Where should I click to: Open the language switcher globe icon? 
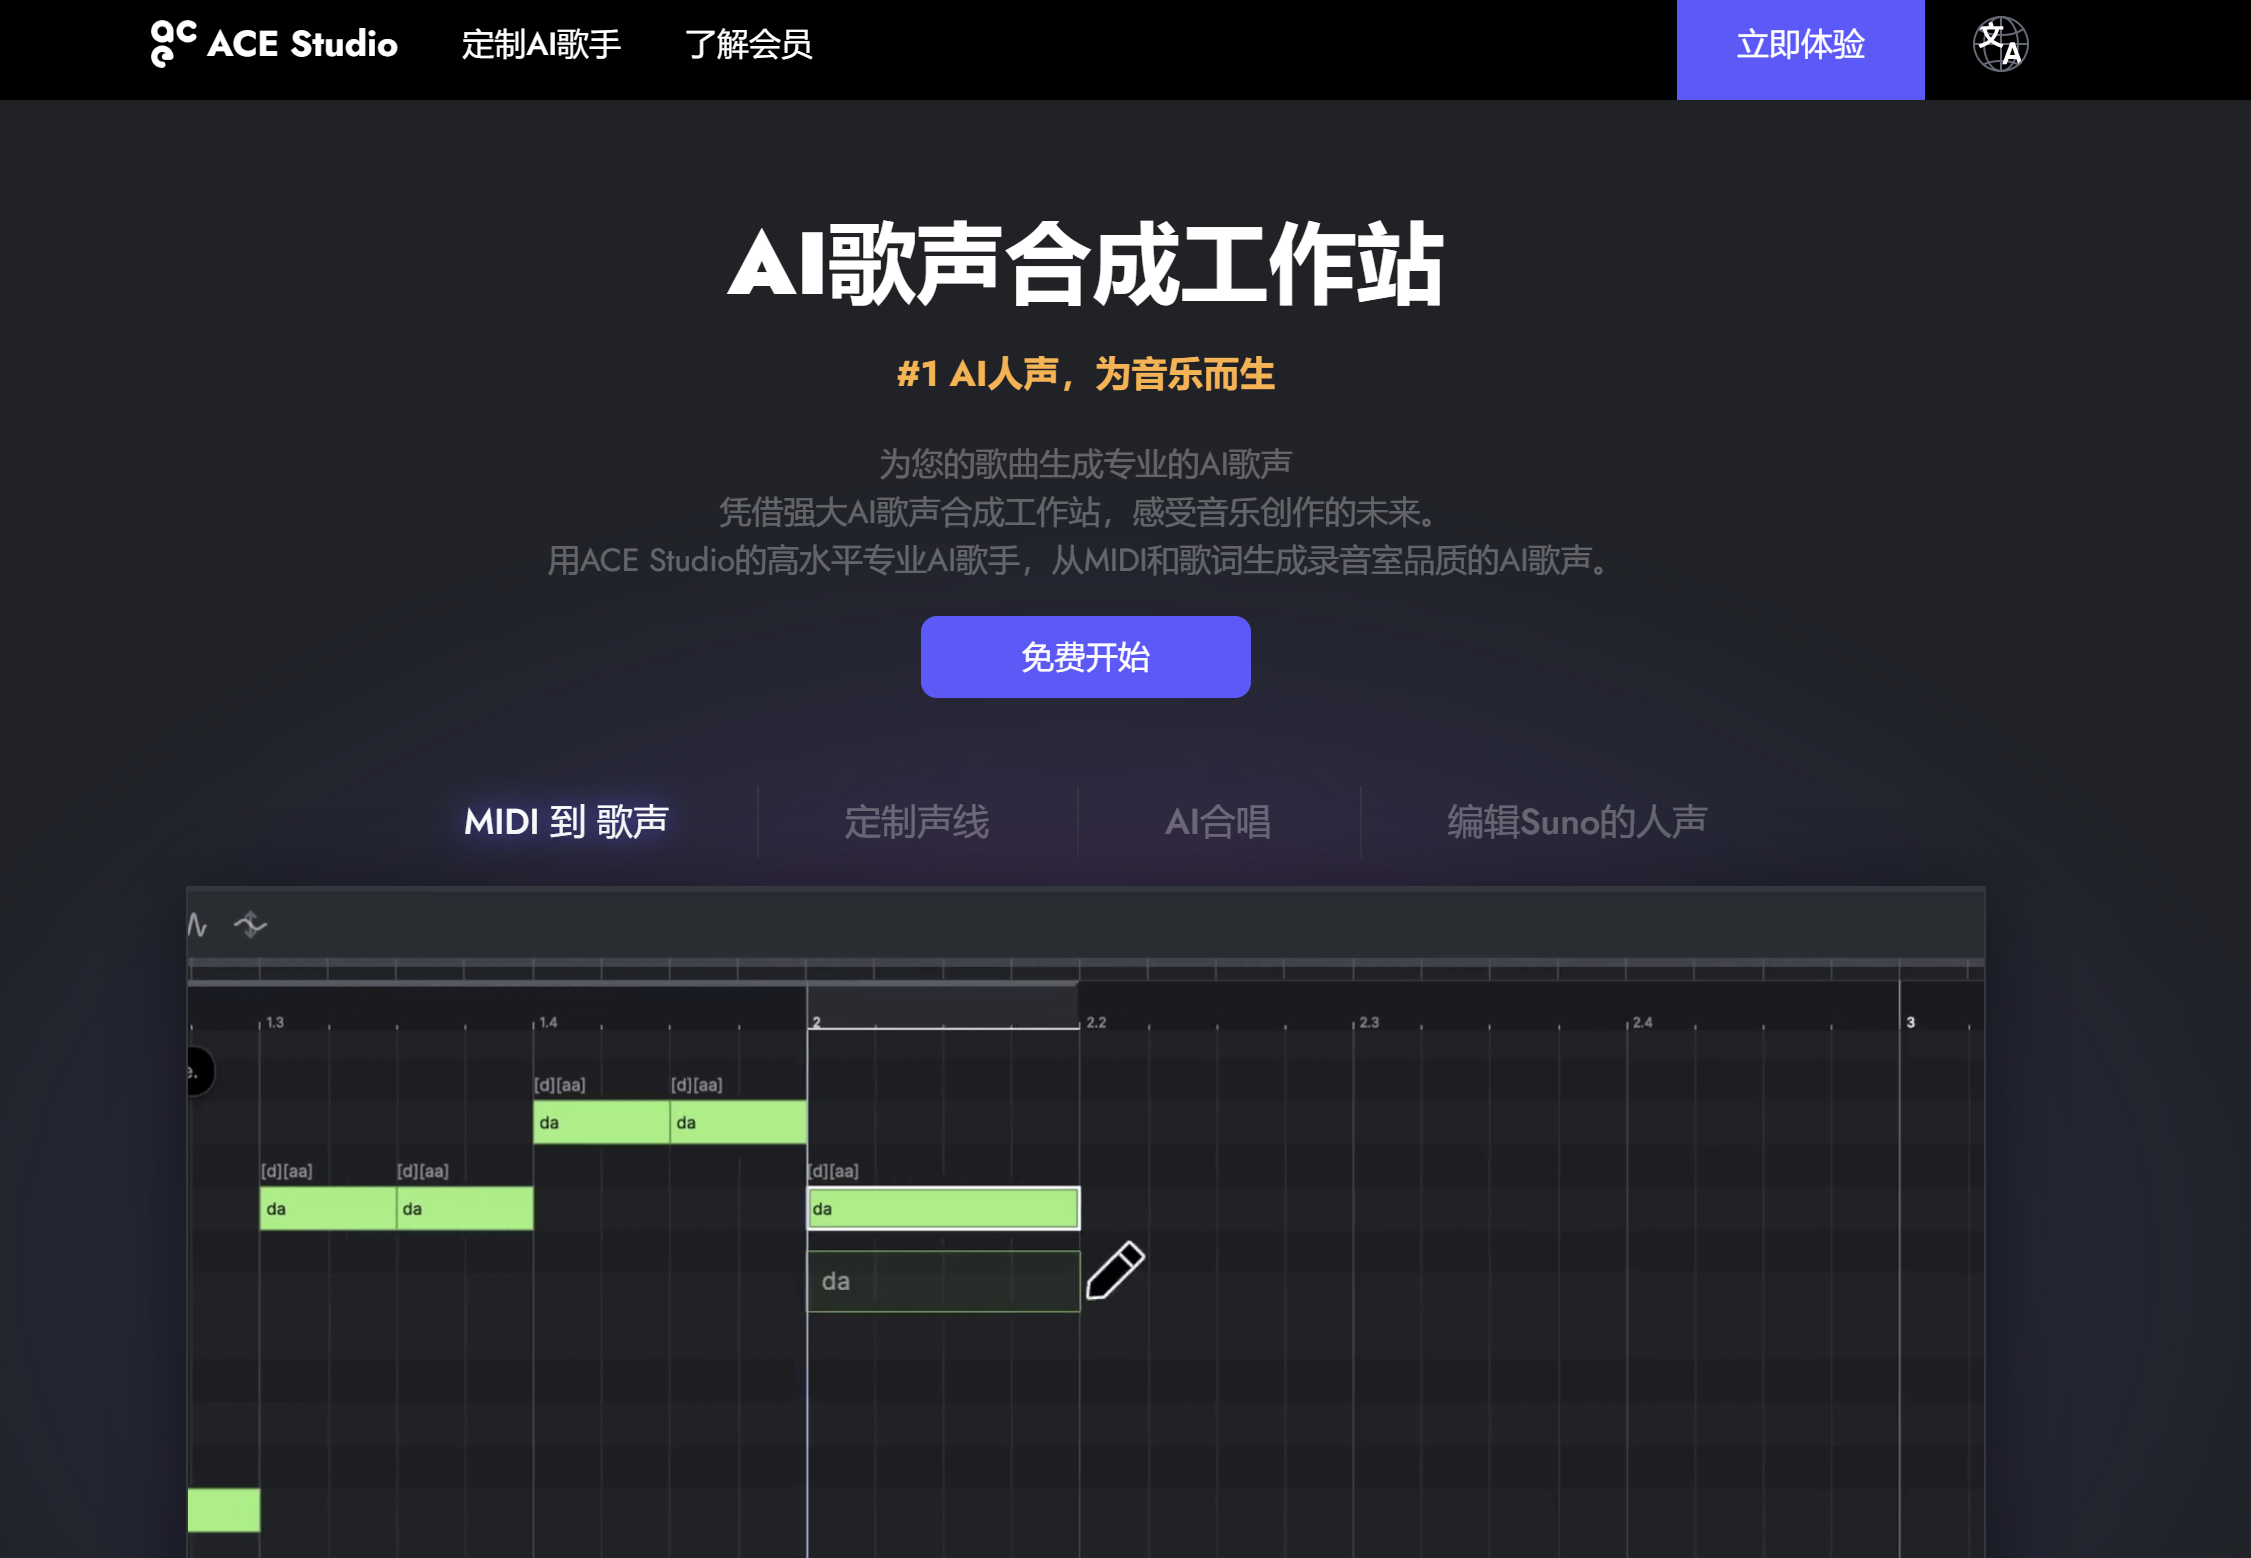click(2000, 44)
